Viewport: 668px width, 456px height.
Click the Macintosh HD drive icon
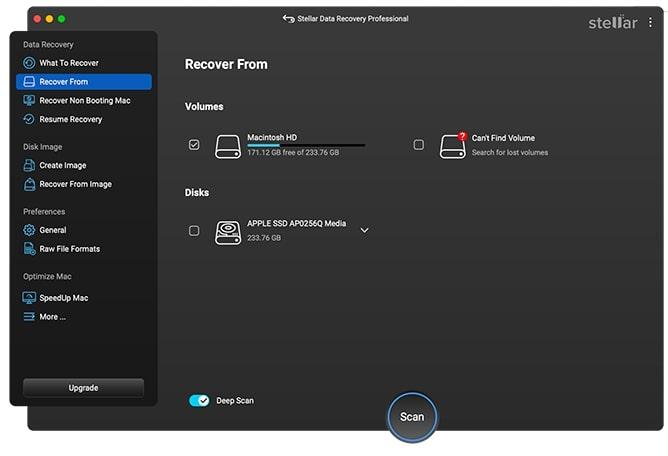228,147
